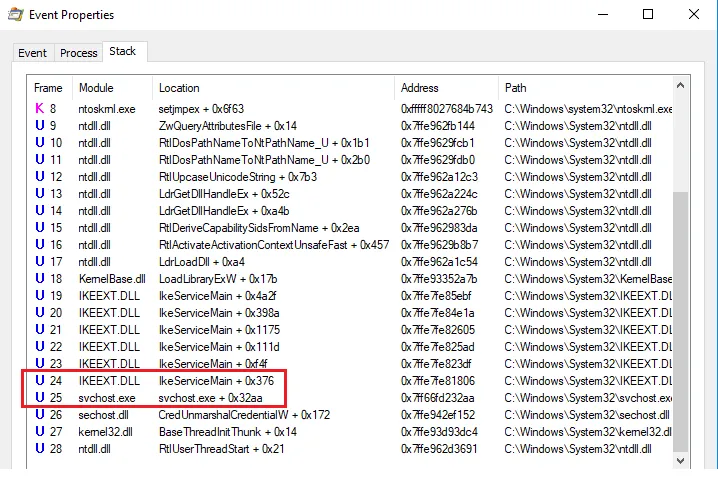Maximize the Event Properties window
Viewport: 718px width, 494px height.
coord(647,15)
